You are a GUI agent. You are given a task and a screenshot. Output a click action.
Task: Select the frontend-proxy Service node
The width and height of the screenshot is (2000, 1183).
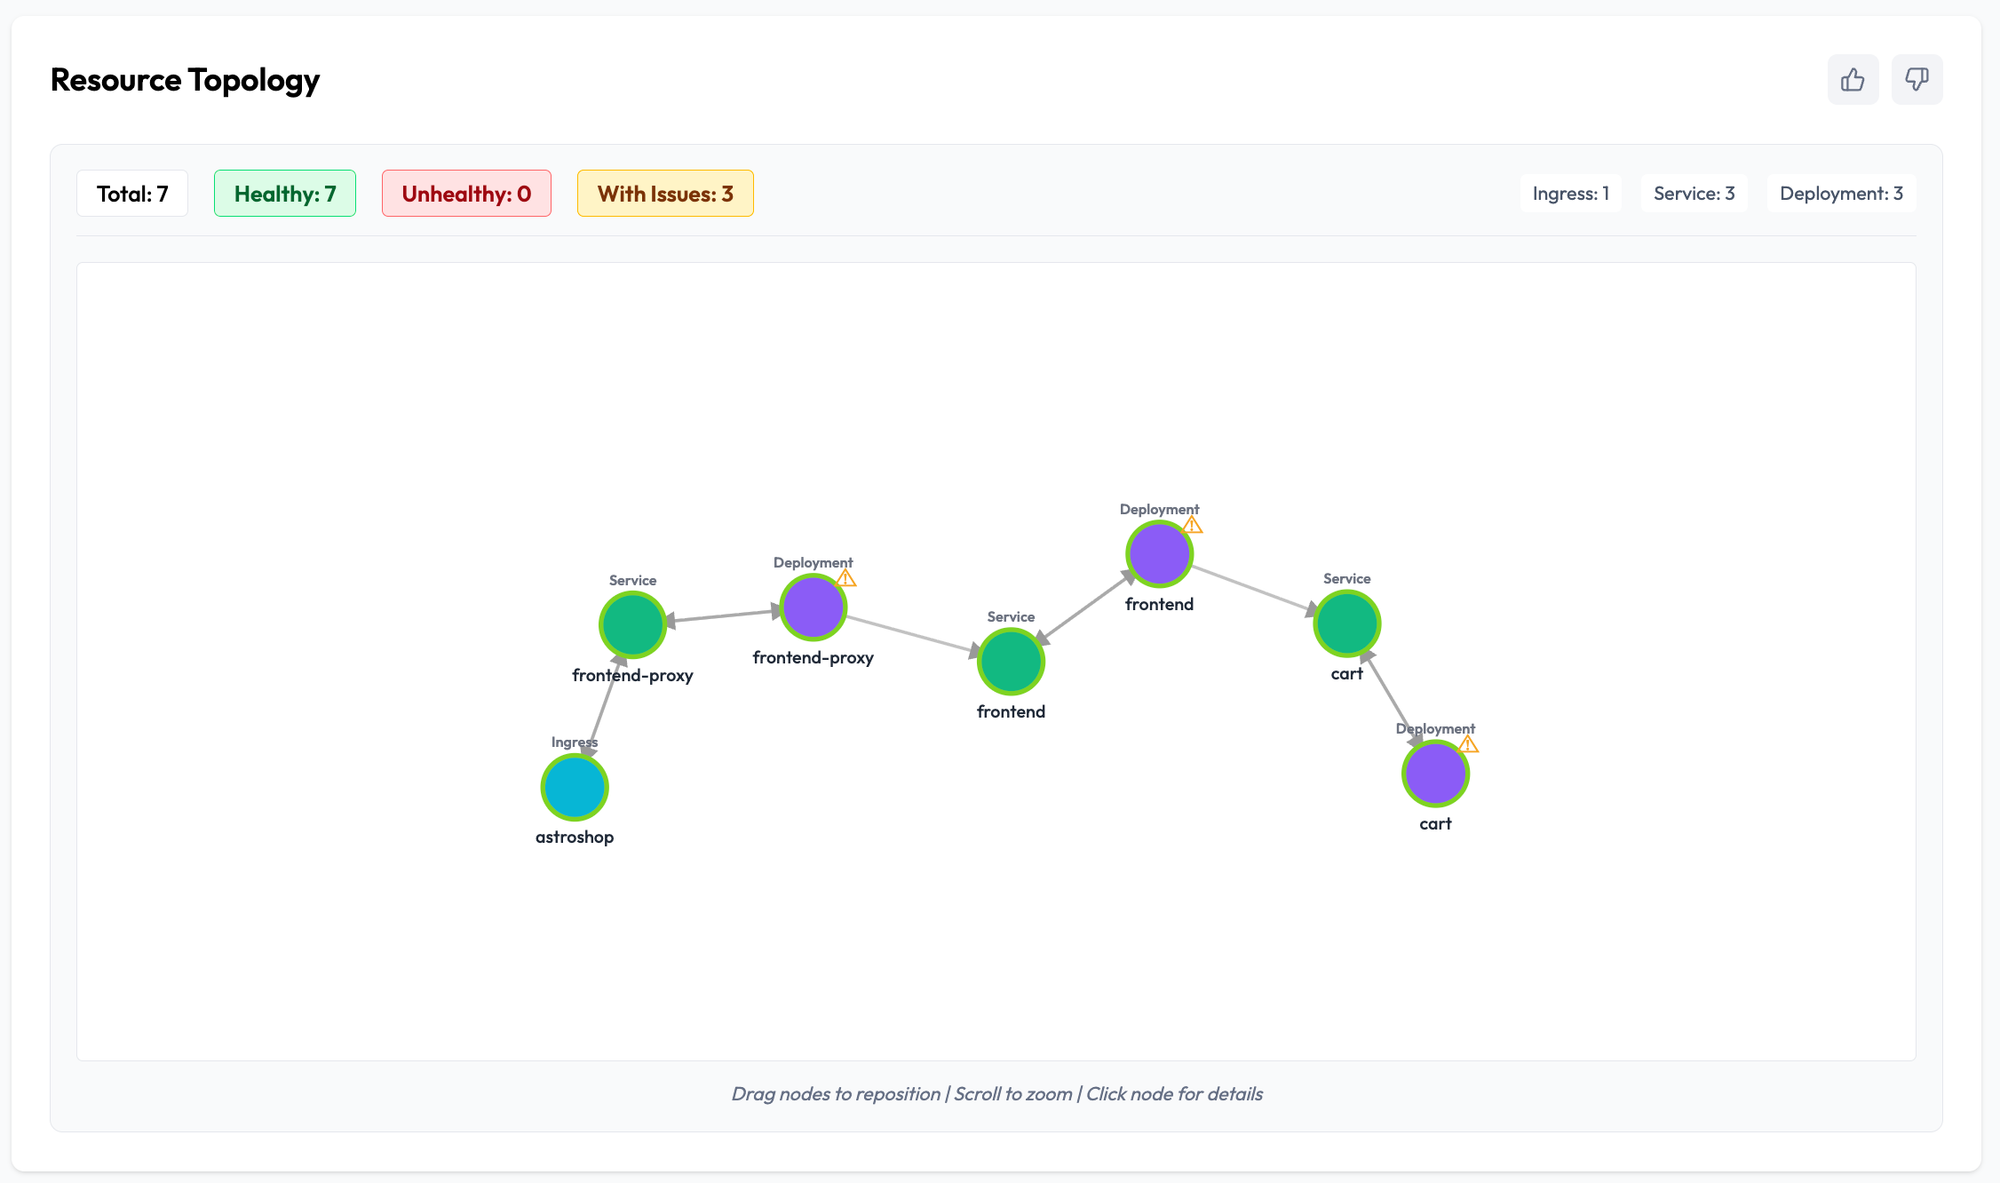pyautogui.click(x=632, y=624)
